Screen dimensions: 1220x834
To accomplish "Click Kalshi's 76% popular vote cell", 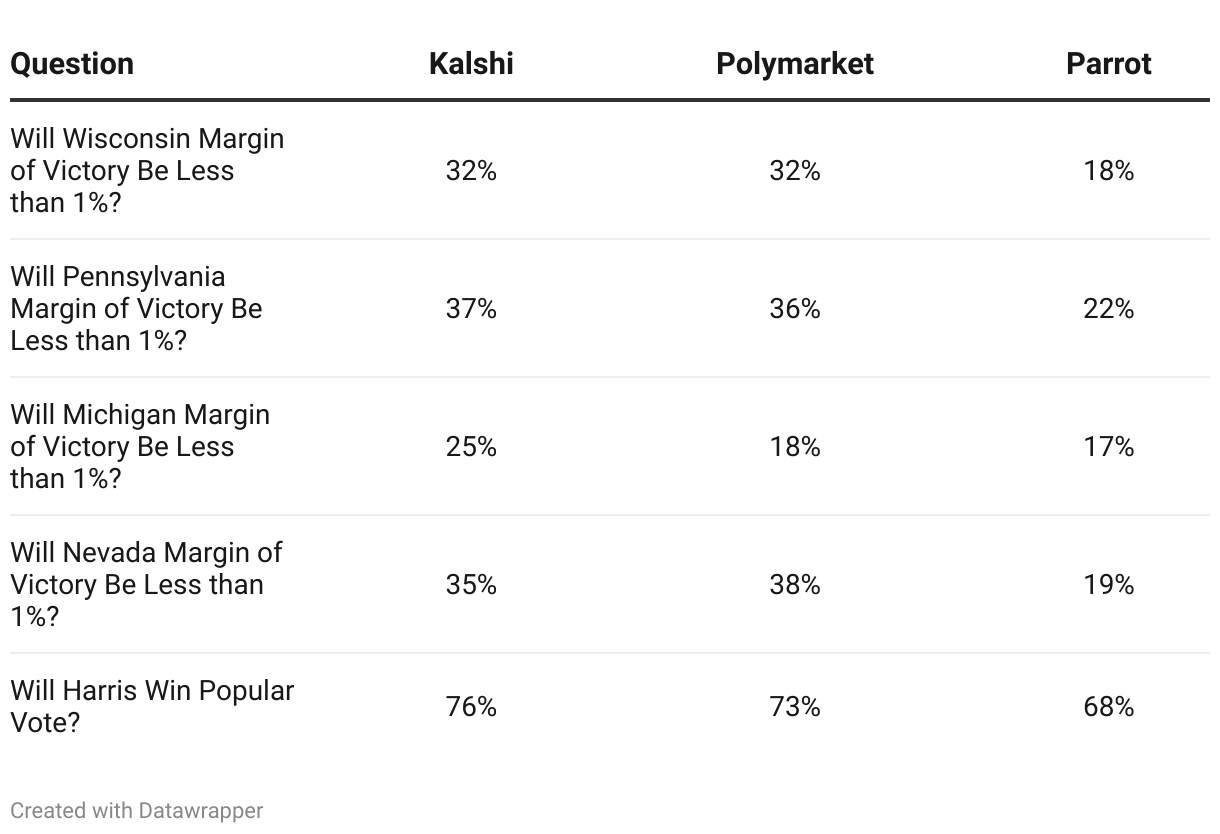I will coord(471,707).
